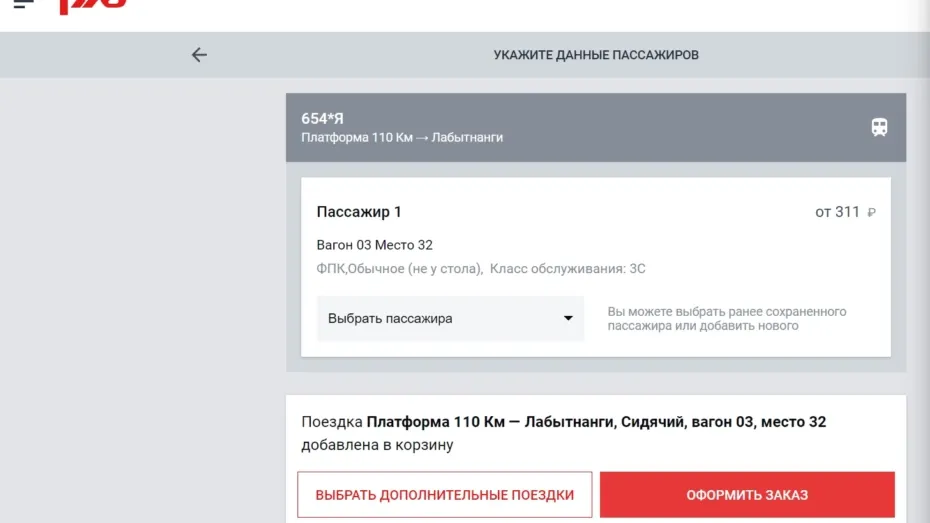The width and height of the screenshot is (930, 523).
Task: Click the 'ФПК,Обычное (не у стола)' description
Action: pos(400,269)
